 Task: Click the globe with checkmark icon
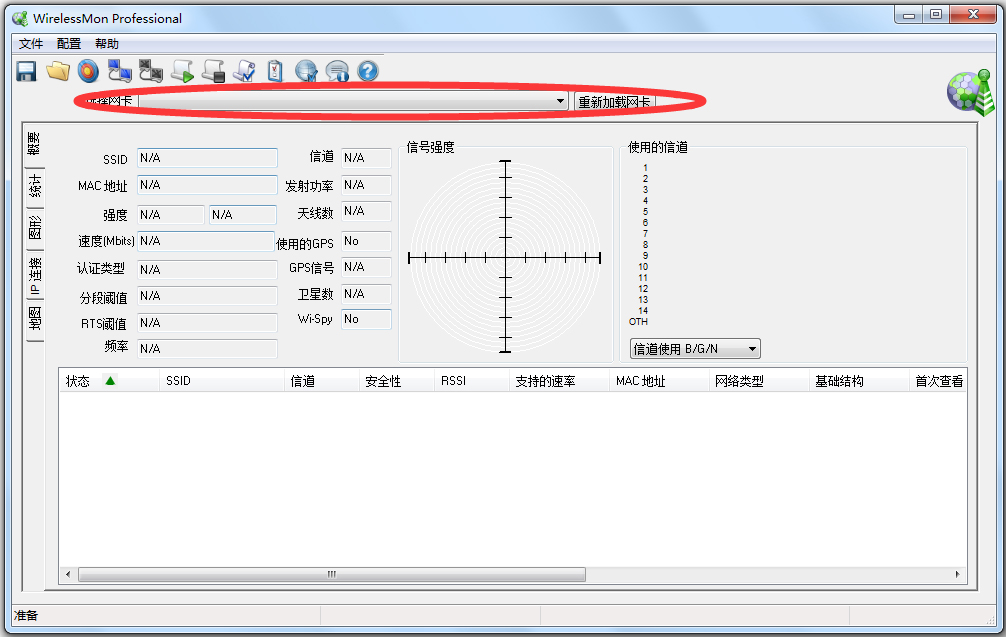(306, 71)
